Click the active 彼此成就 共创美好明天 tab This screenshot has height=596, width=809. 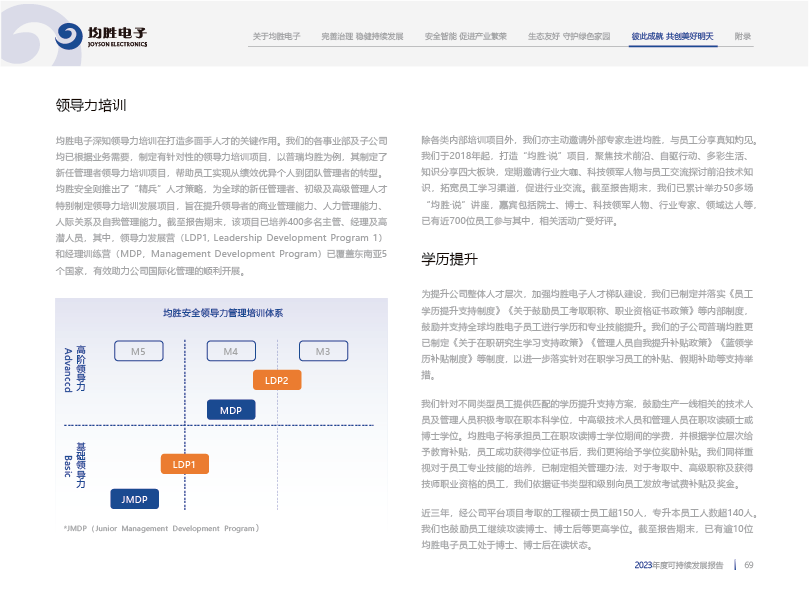672,36
